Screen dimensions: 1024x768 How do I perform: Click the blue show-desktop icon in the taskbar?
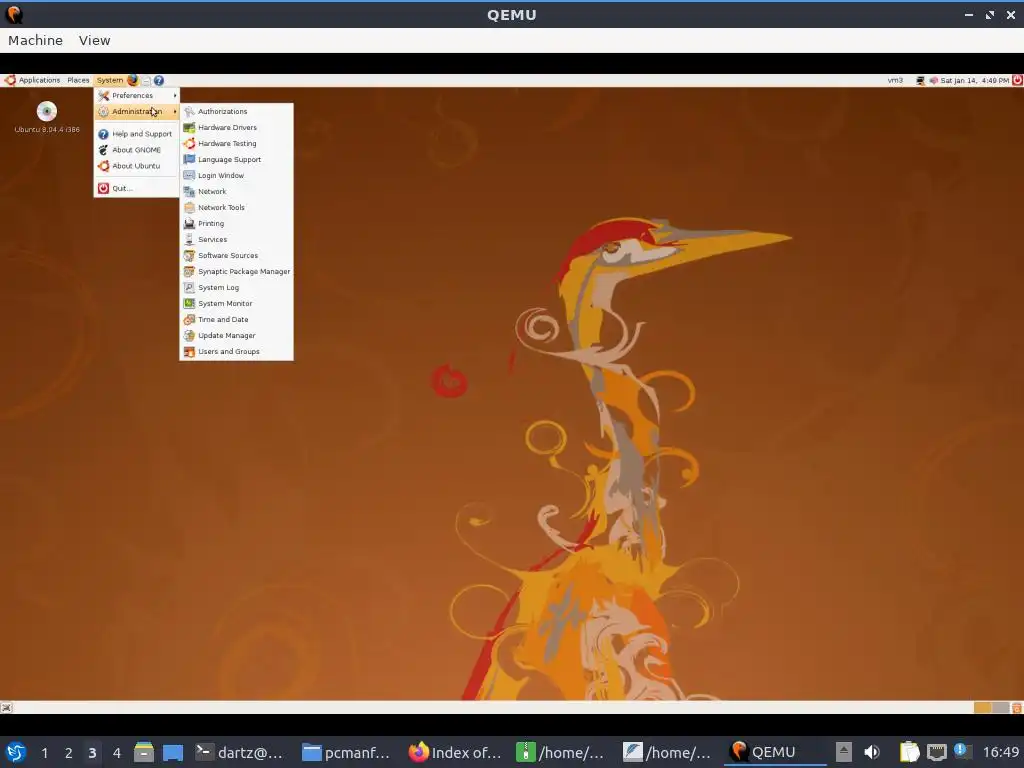tap(173, 753)
